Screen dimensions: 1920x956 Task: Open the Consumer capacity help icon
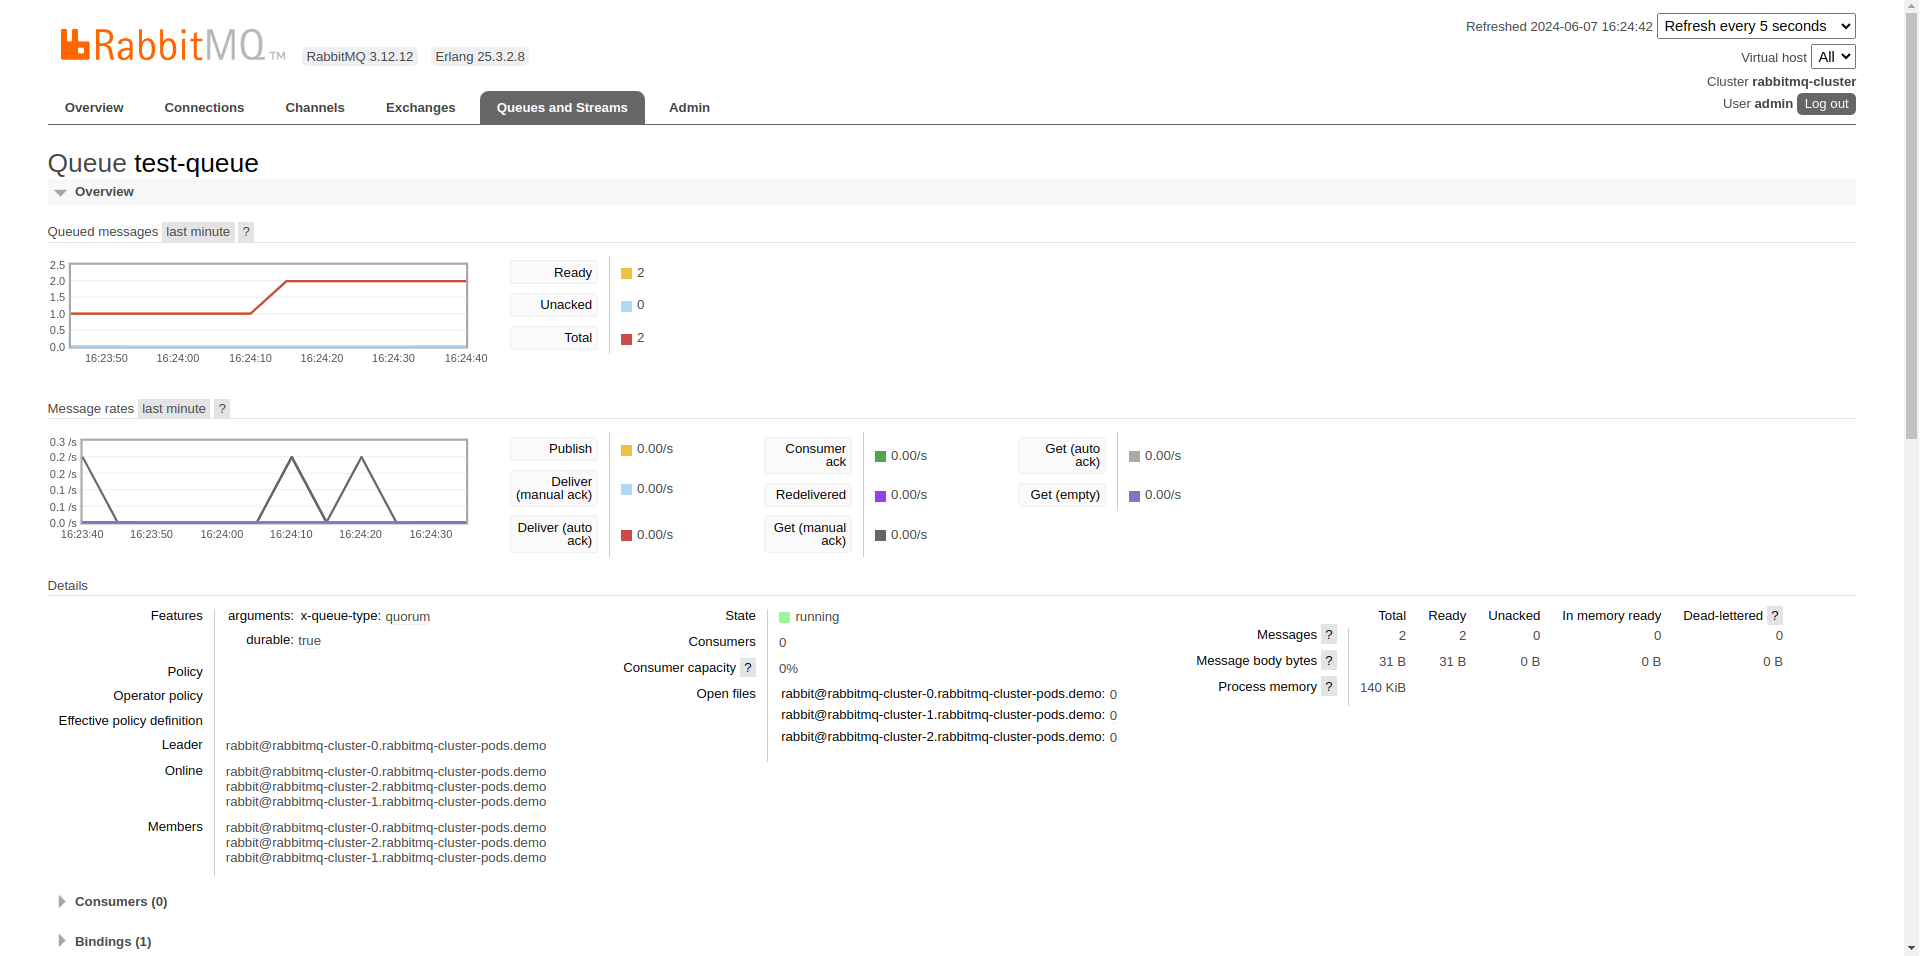pos(748,668)
